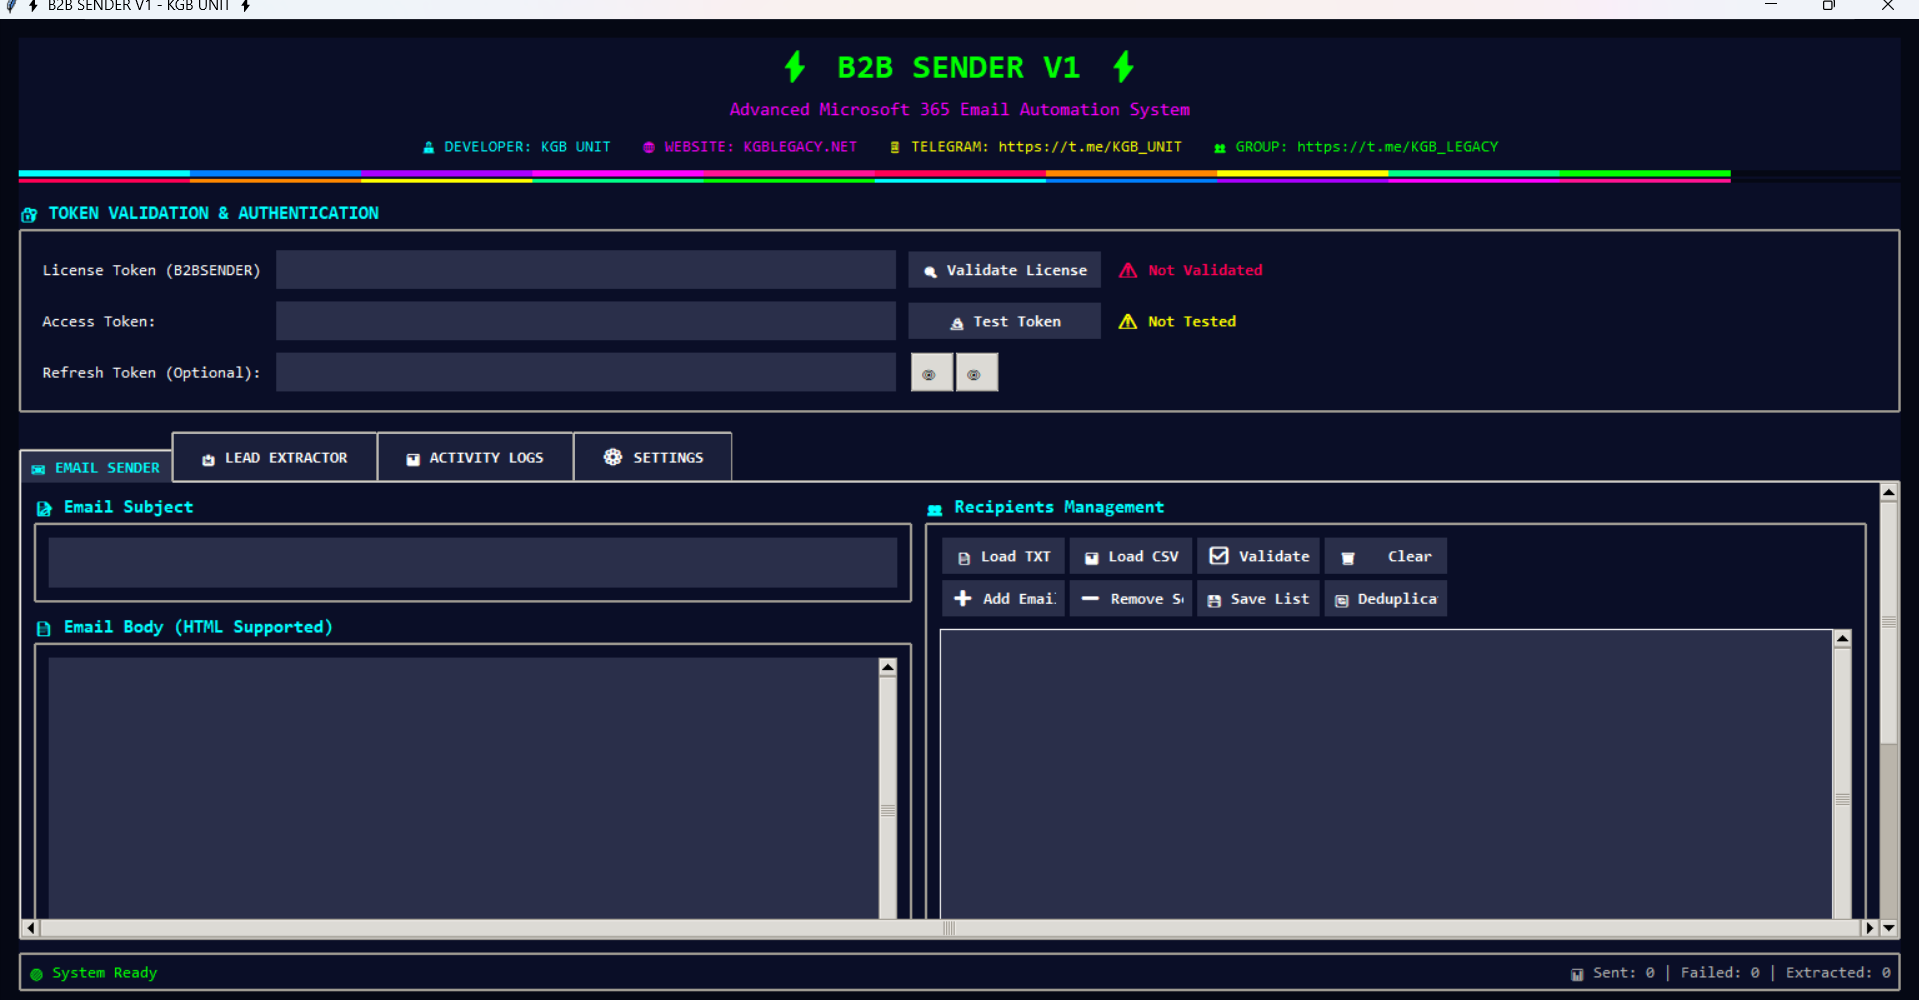
Task: Click the main panel scroll-up arrow
Action: click(x=1888, y=491)
